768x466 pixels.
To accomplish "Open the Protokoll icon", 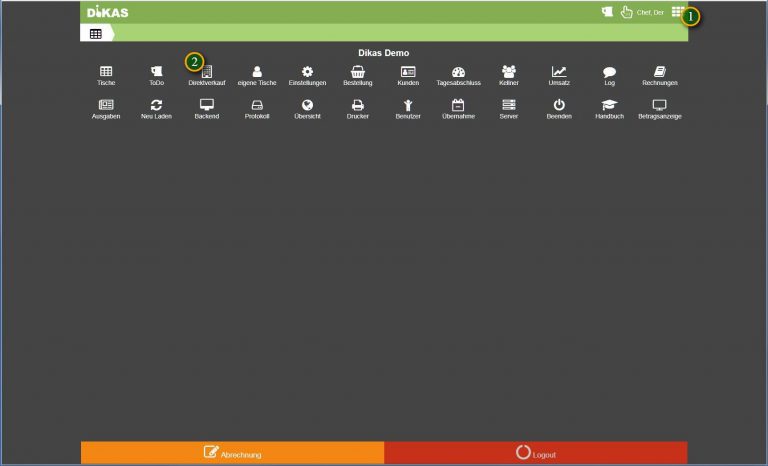I will click(x=257, y=105).
